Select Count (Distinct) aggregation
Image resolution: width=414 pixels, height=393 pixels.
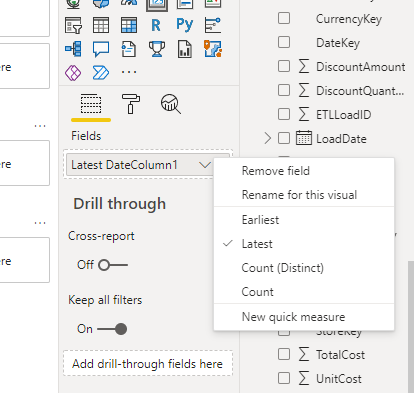click(x=304, y=268)
